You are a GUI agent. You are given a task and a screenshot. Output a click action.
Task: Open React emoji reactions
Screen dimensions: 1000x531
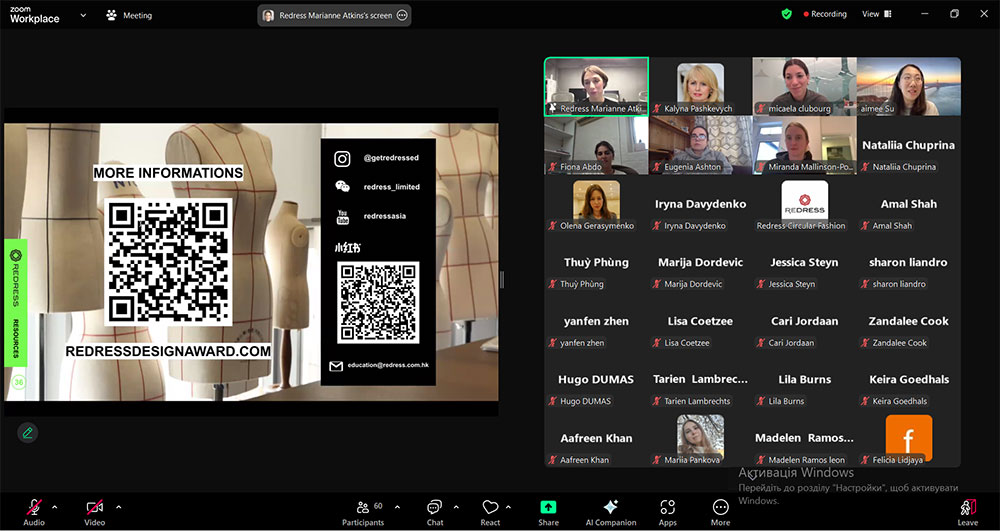[490, 513]
